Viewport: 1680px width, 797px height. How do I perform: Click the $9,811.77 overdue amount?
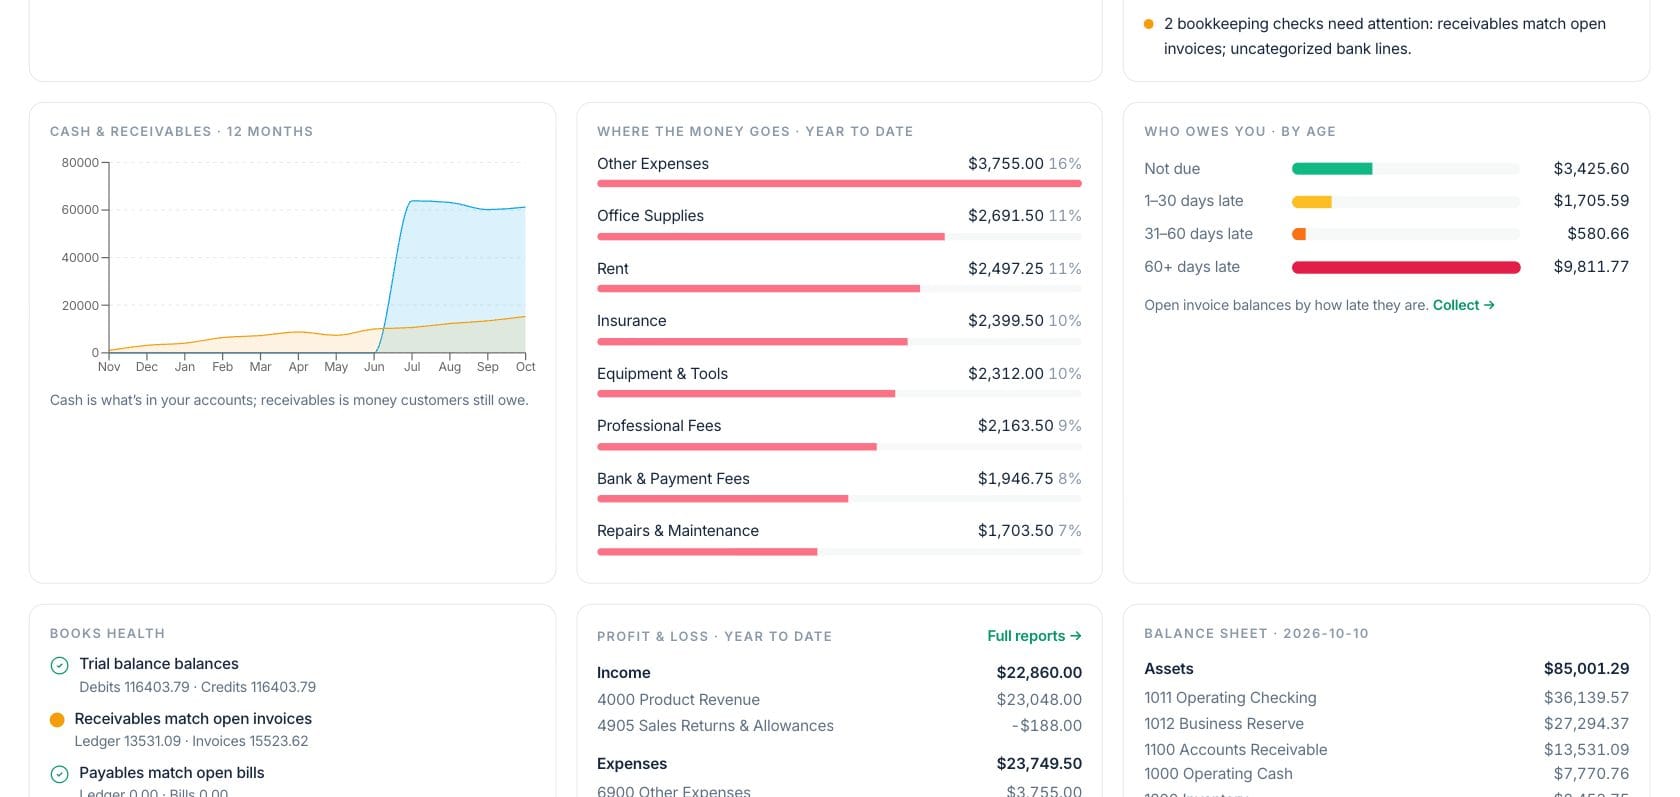(1591, 267)
